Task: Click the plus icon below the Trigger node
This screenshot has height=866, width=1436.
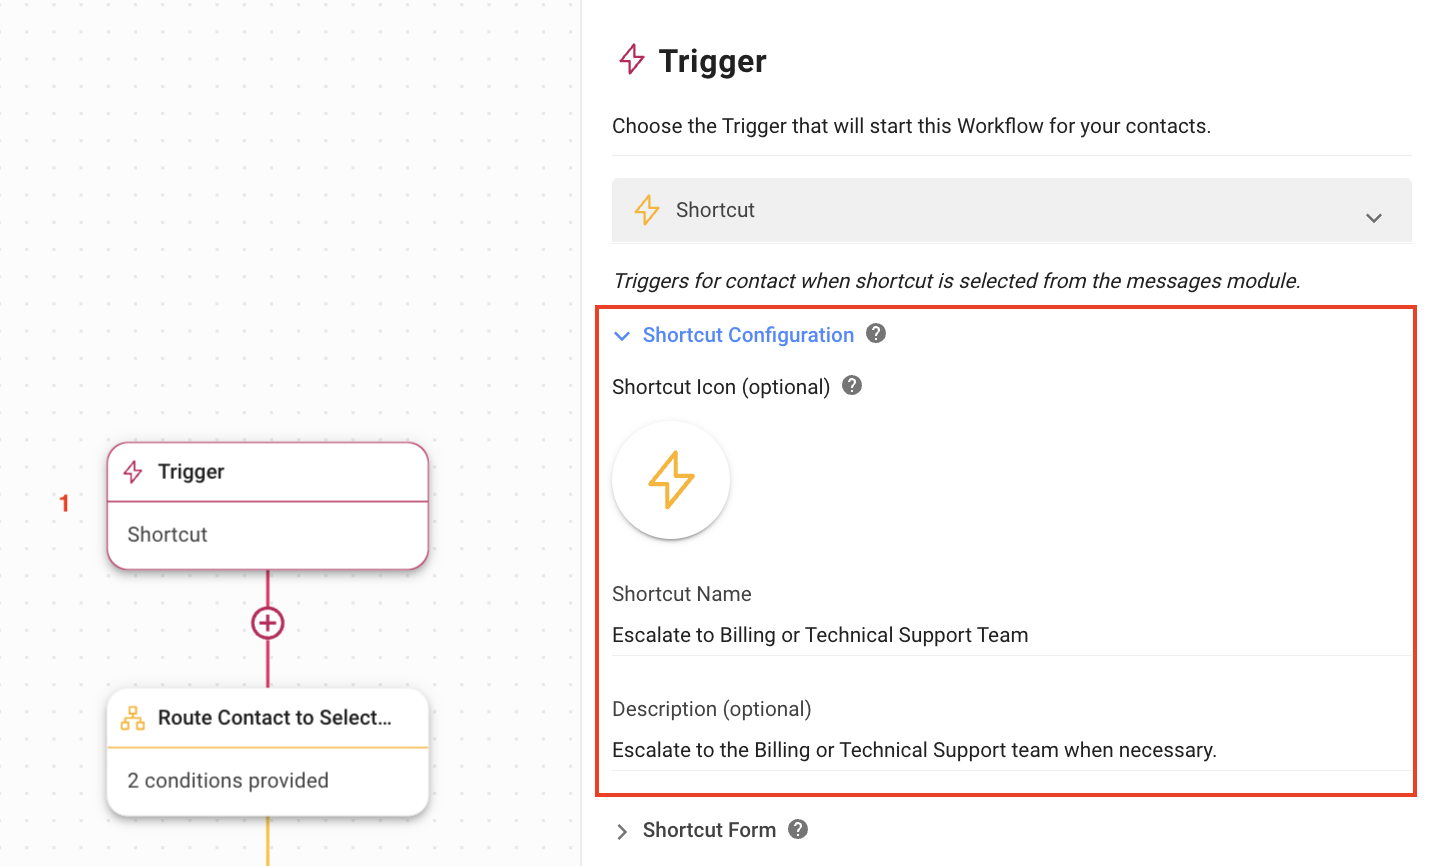Action: point(268,623)
